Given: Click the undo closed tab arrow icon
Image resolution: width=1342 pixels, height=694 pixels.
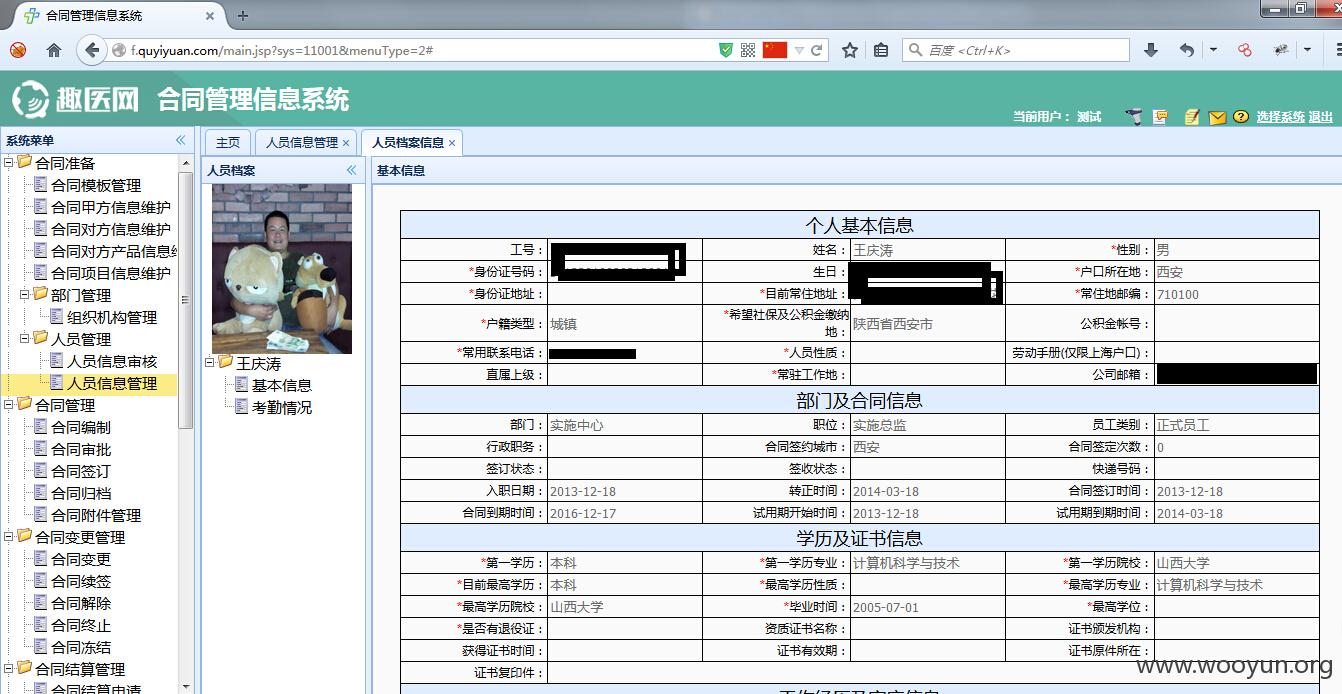Looking at the screenshot, I should (x=1186, y=50).
